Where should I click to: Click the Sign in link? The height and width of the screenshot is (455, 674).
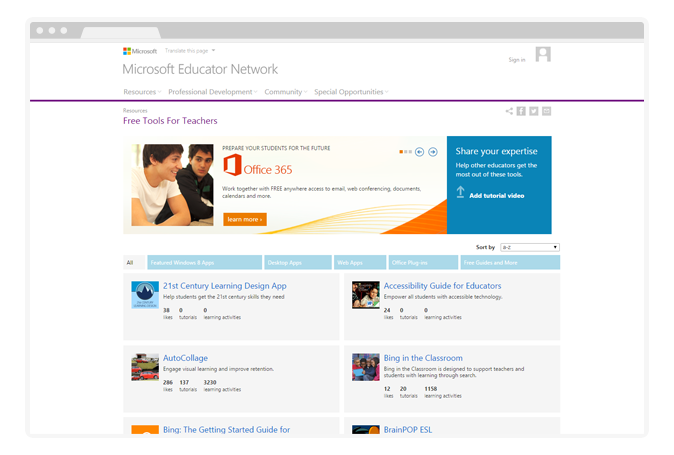coord(517,60)
